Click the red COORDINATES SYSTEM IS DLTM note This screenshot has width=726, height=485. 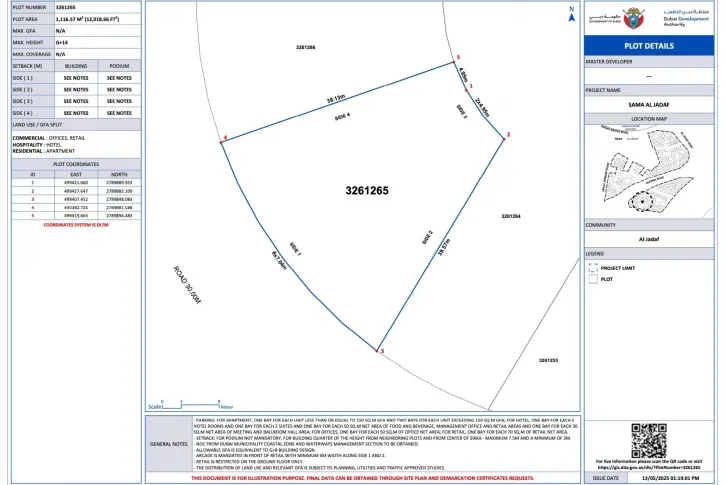[76, 225]
